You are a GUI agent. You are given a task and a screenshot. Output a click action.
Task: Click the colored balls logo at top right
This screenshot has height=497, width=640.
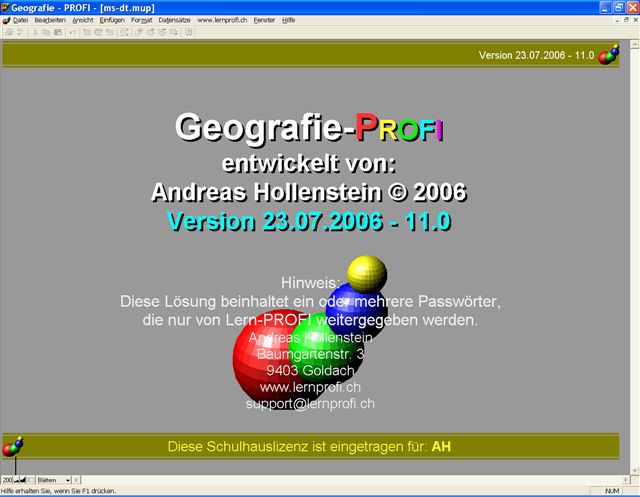pos(608,54)
